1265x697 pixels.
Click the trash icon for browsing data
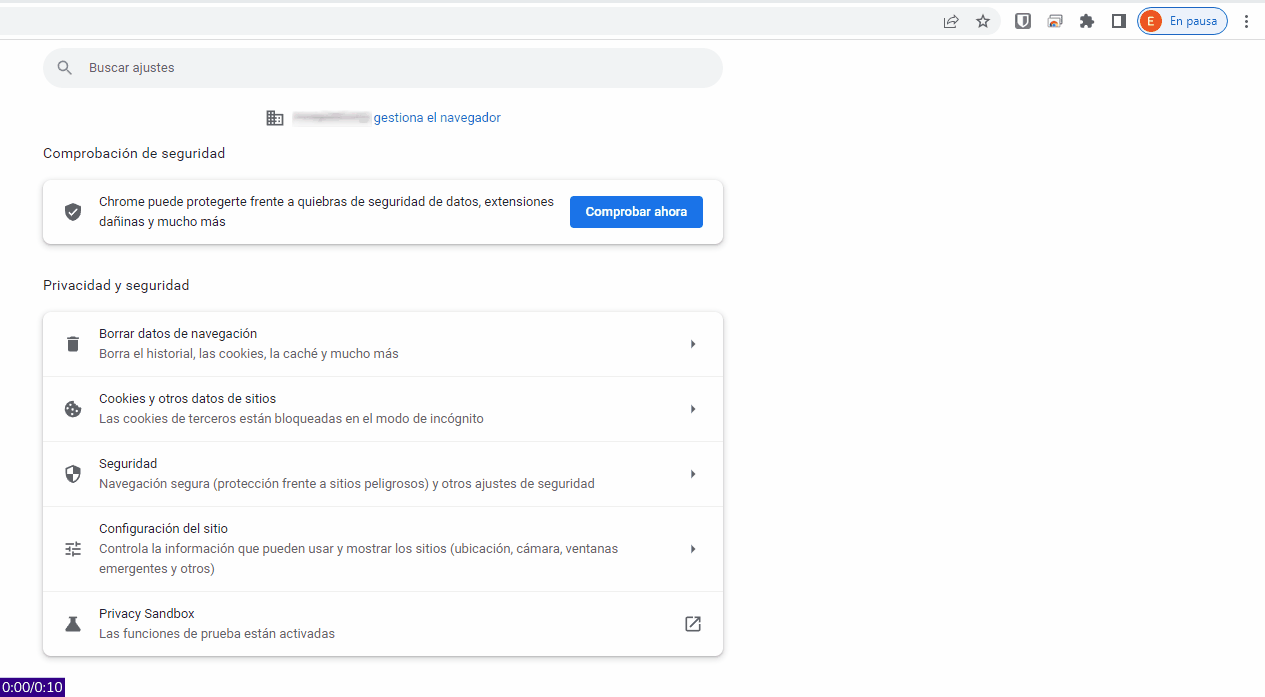point(73,344)
